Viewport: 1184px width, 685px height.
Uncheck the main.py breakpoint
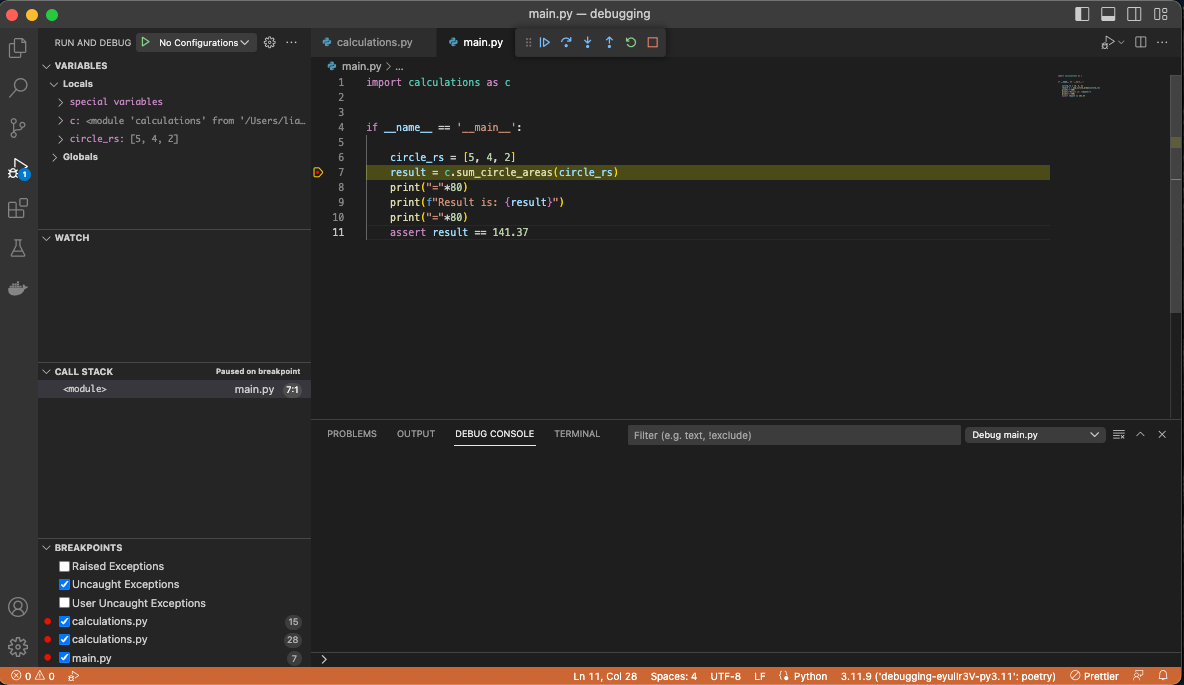[x=64, y=658]
